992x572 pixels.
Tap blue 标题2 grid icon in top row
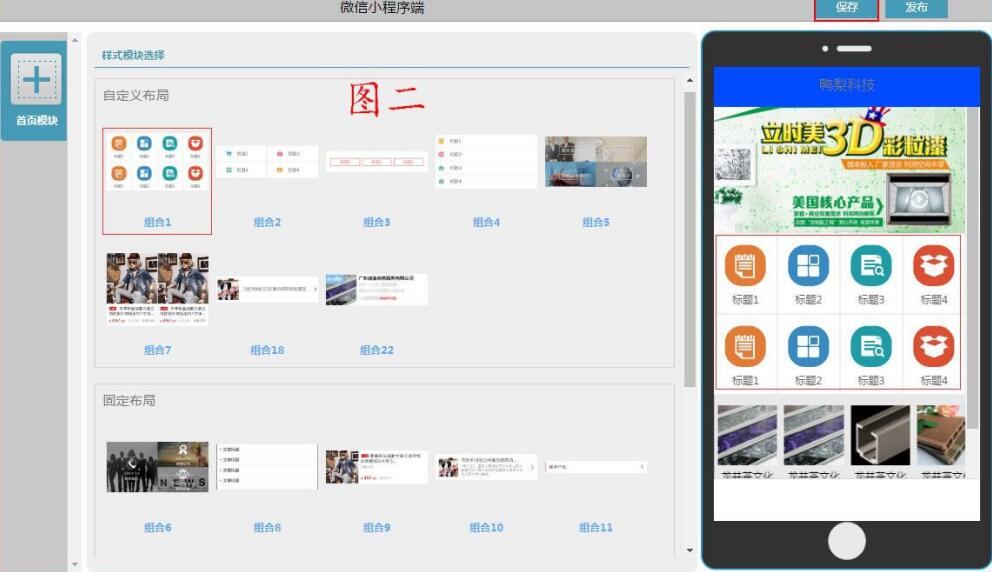click(x=808, y=265)
